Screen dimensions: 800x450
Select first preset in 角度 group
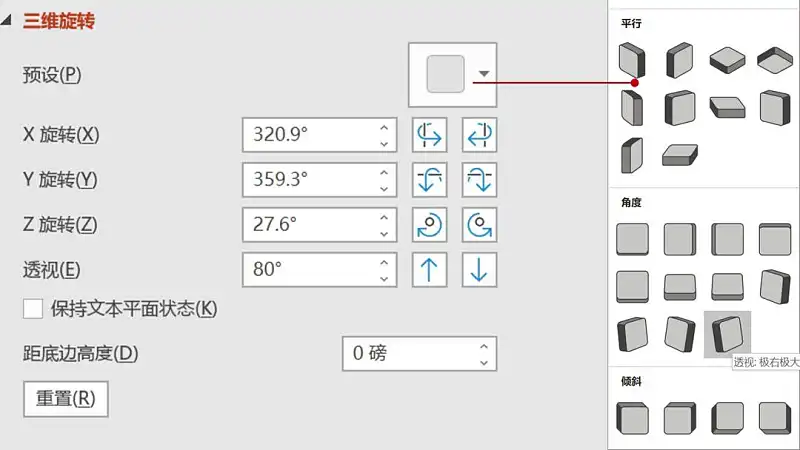click(632, 240)
